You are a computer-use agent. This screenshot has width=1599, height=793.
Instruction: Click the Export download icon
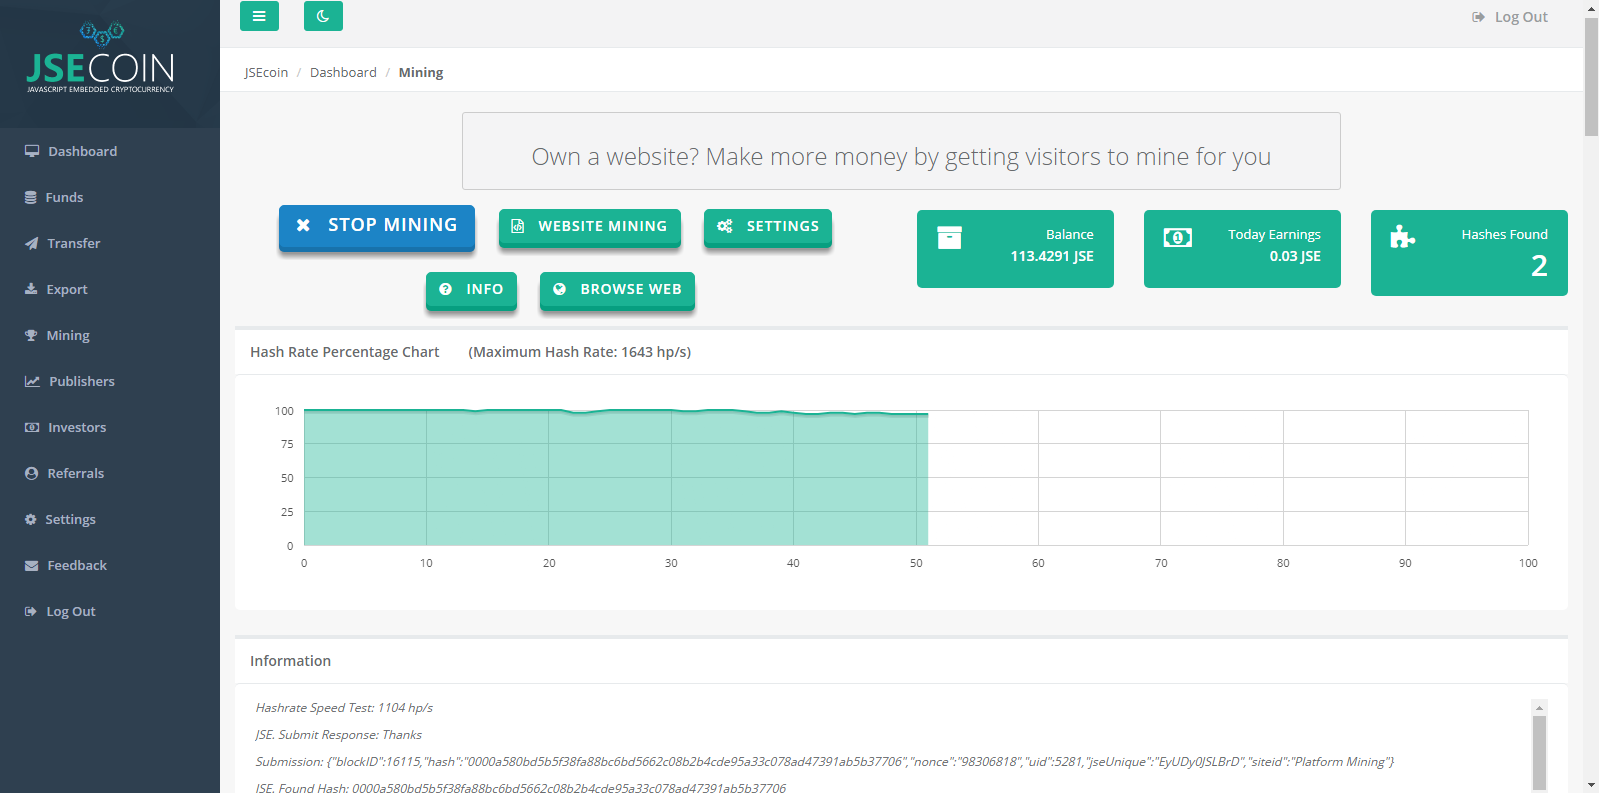coord(31,289)
